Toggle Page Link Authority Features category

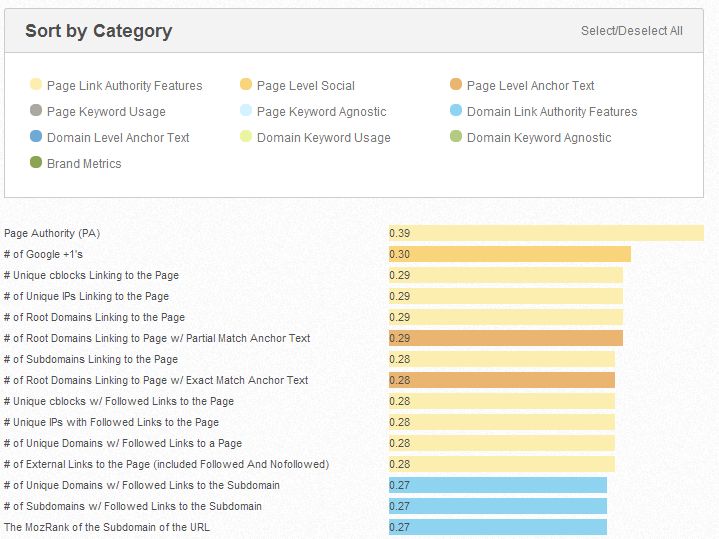tap(124, 86)
